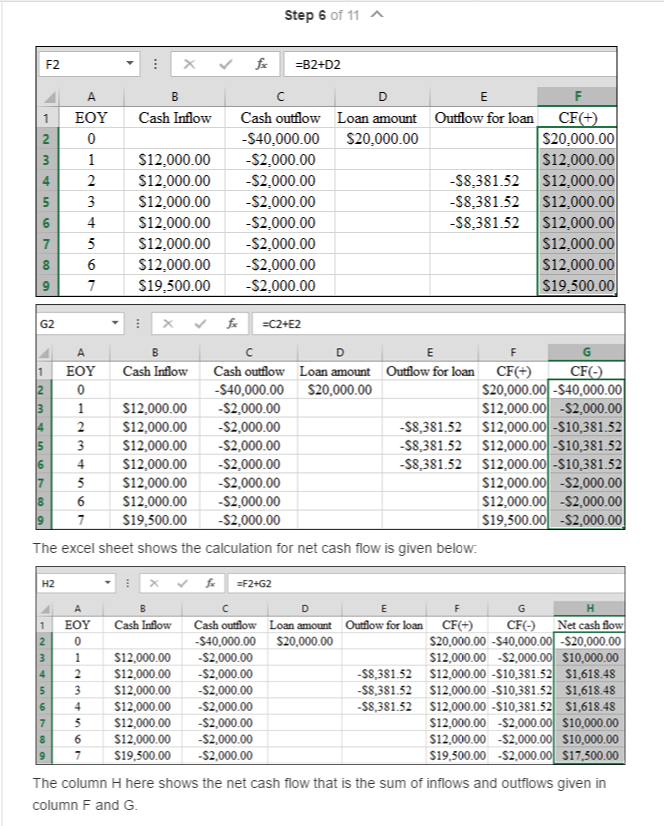Click the CF(-) header cell in second sheet

coord(586,371)
